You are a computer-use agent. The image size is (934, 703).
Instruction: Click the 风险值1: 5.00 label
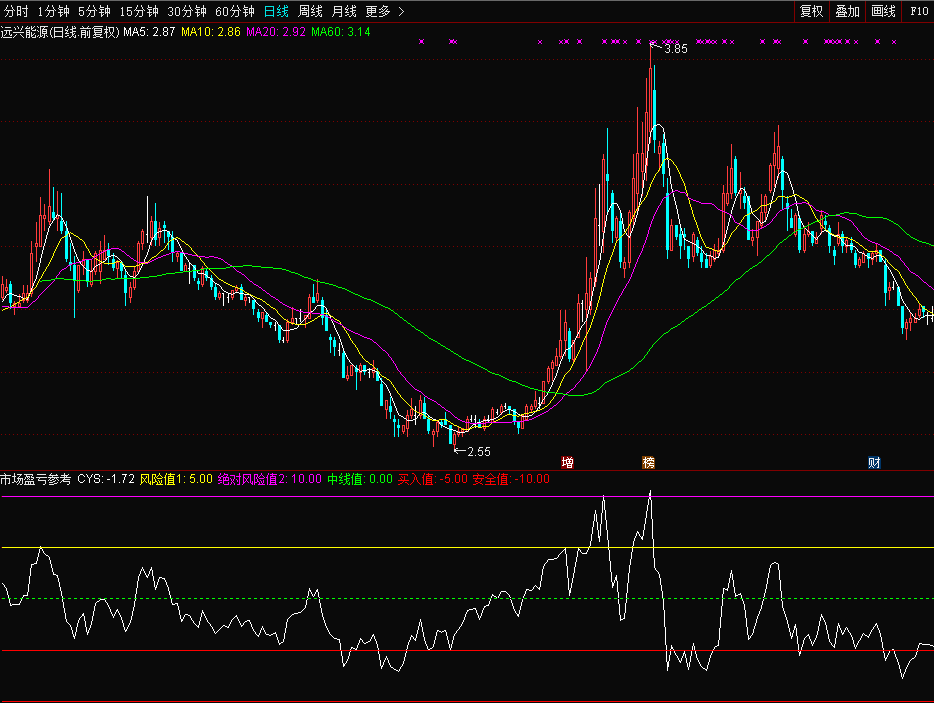click(x=176, y=479)
